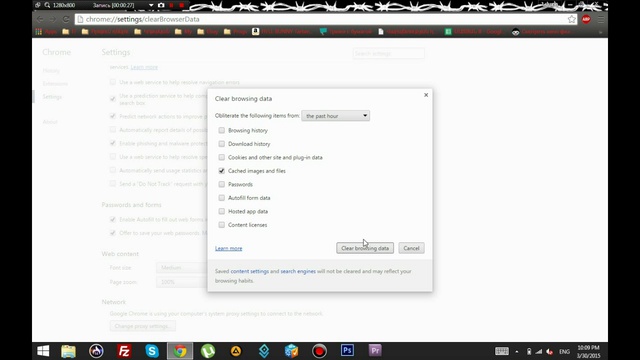640x360 pixels.
Task: Open the recorder bar dropdown arrow
Action: [x=151, y=5]
